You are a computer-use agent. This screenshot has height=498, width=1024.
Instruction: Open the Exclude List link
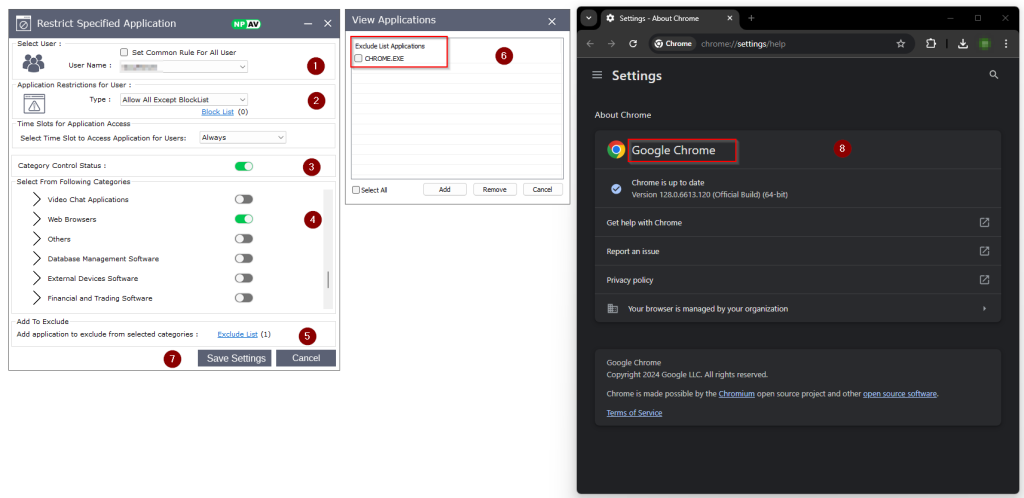[237, 334]
